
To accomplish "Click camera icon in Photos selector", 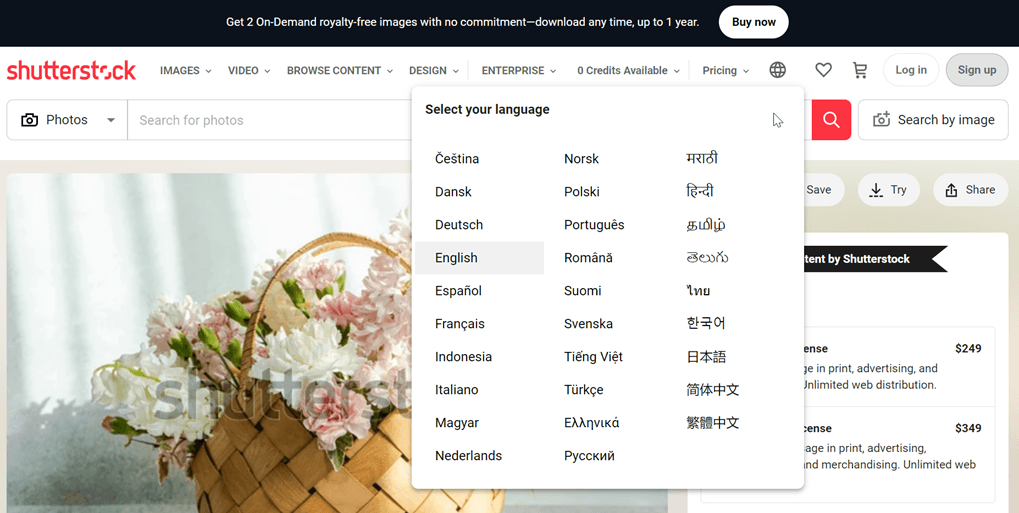I will tap(29, 120).
